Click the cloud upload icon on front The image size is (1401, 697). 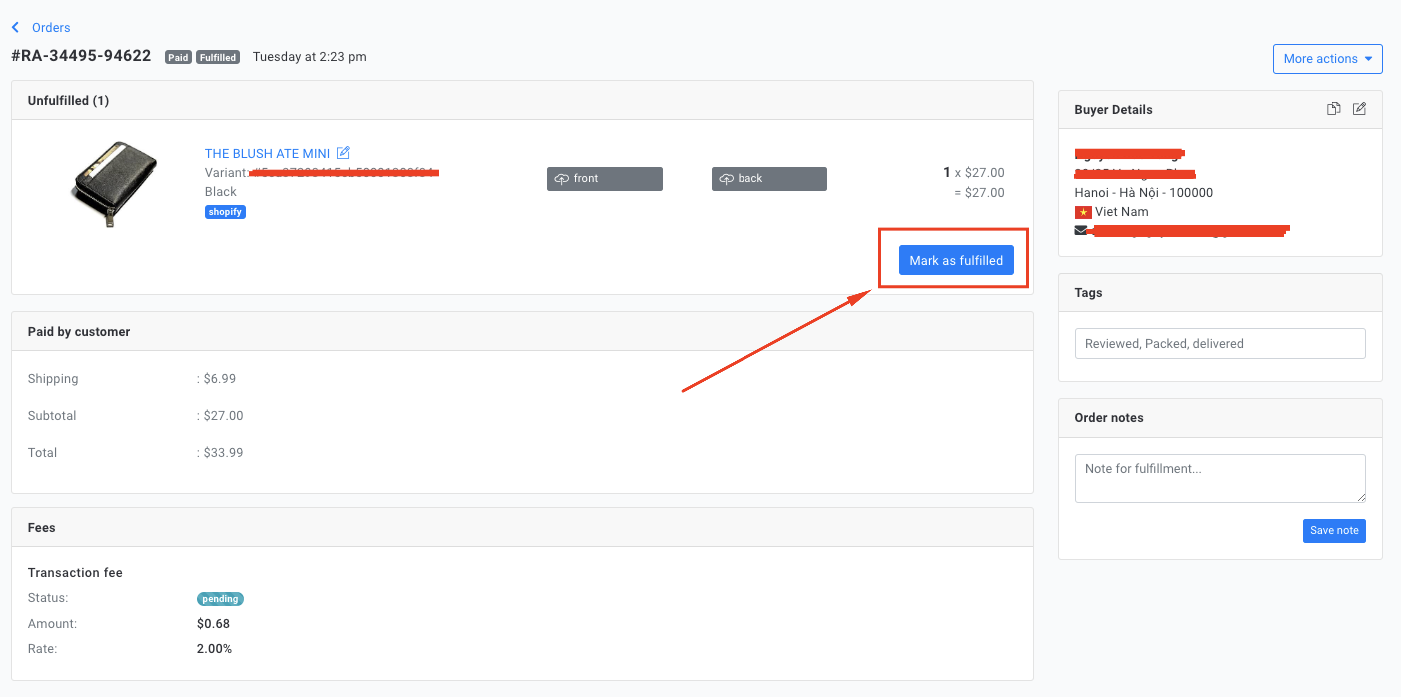click(x=562, y=179)
